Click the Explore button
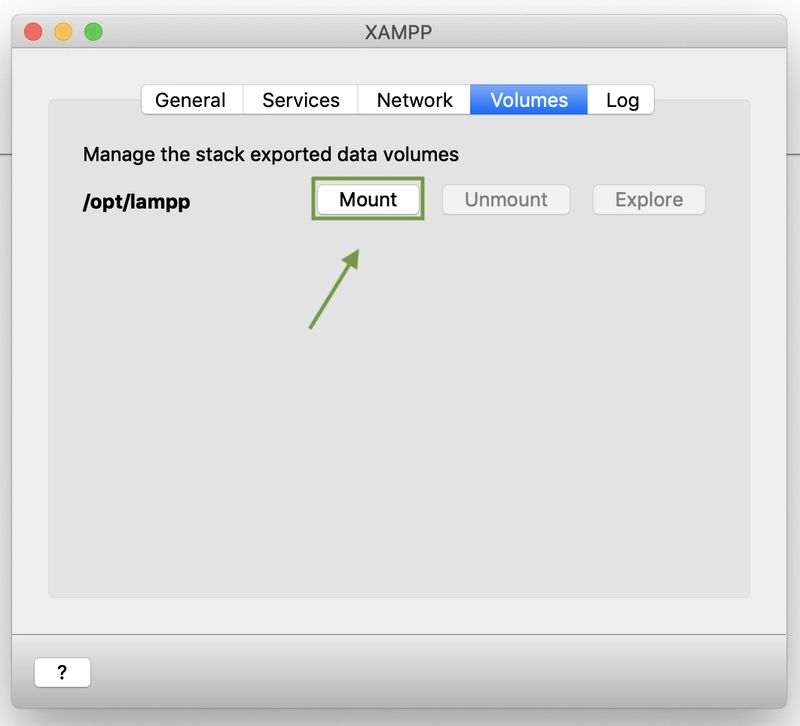800x726 pixels. click(x=648, y=199)
